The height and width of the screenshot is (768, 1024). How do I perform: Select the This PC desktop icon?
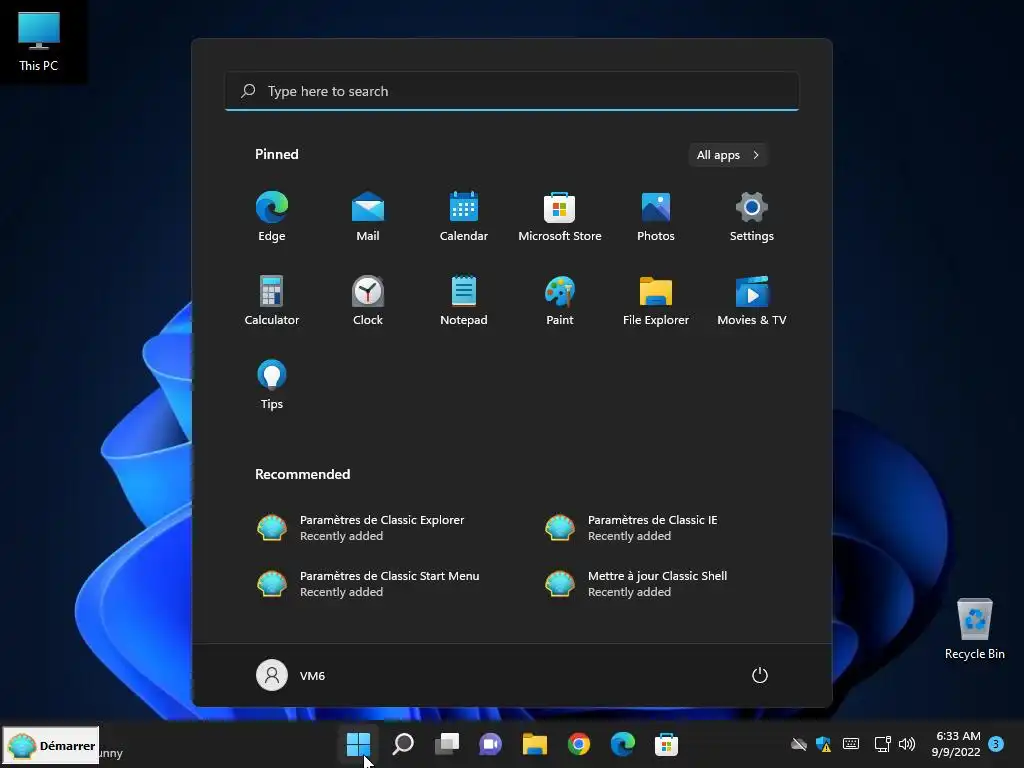point(39,41)
